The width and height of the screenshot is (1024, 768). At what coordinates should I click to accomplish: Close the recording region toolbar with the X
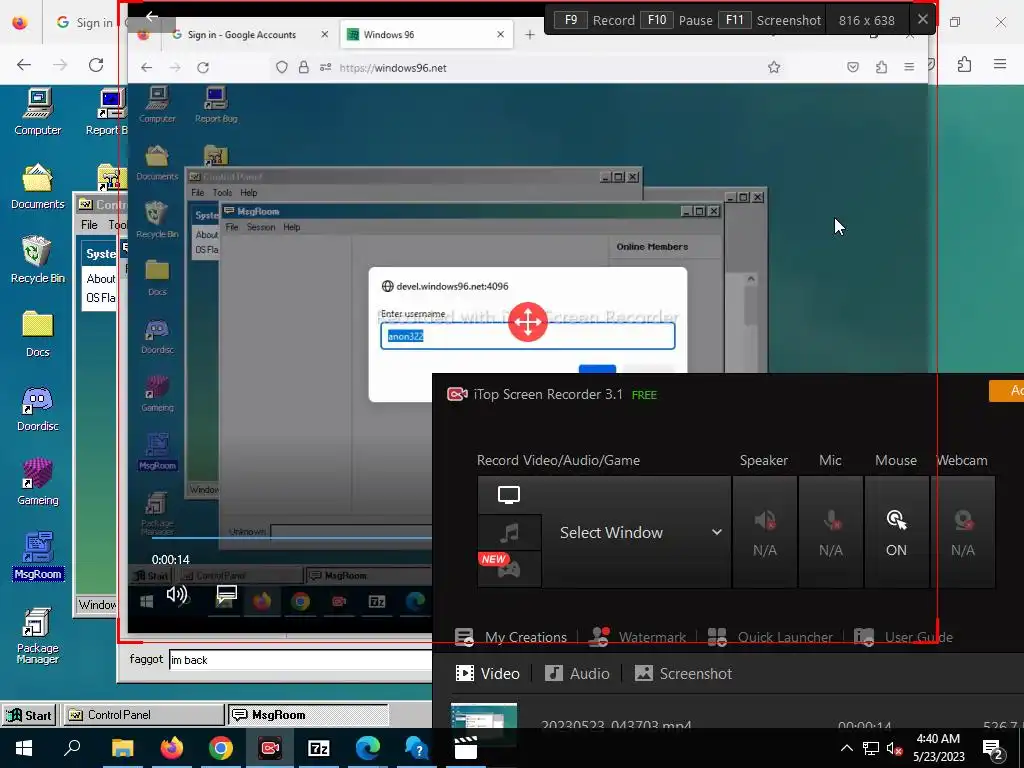click(922, 20)
